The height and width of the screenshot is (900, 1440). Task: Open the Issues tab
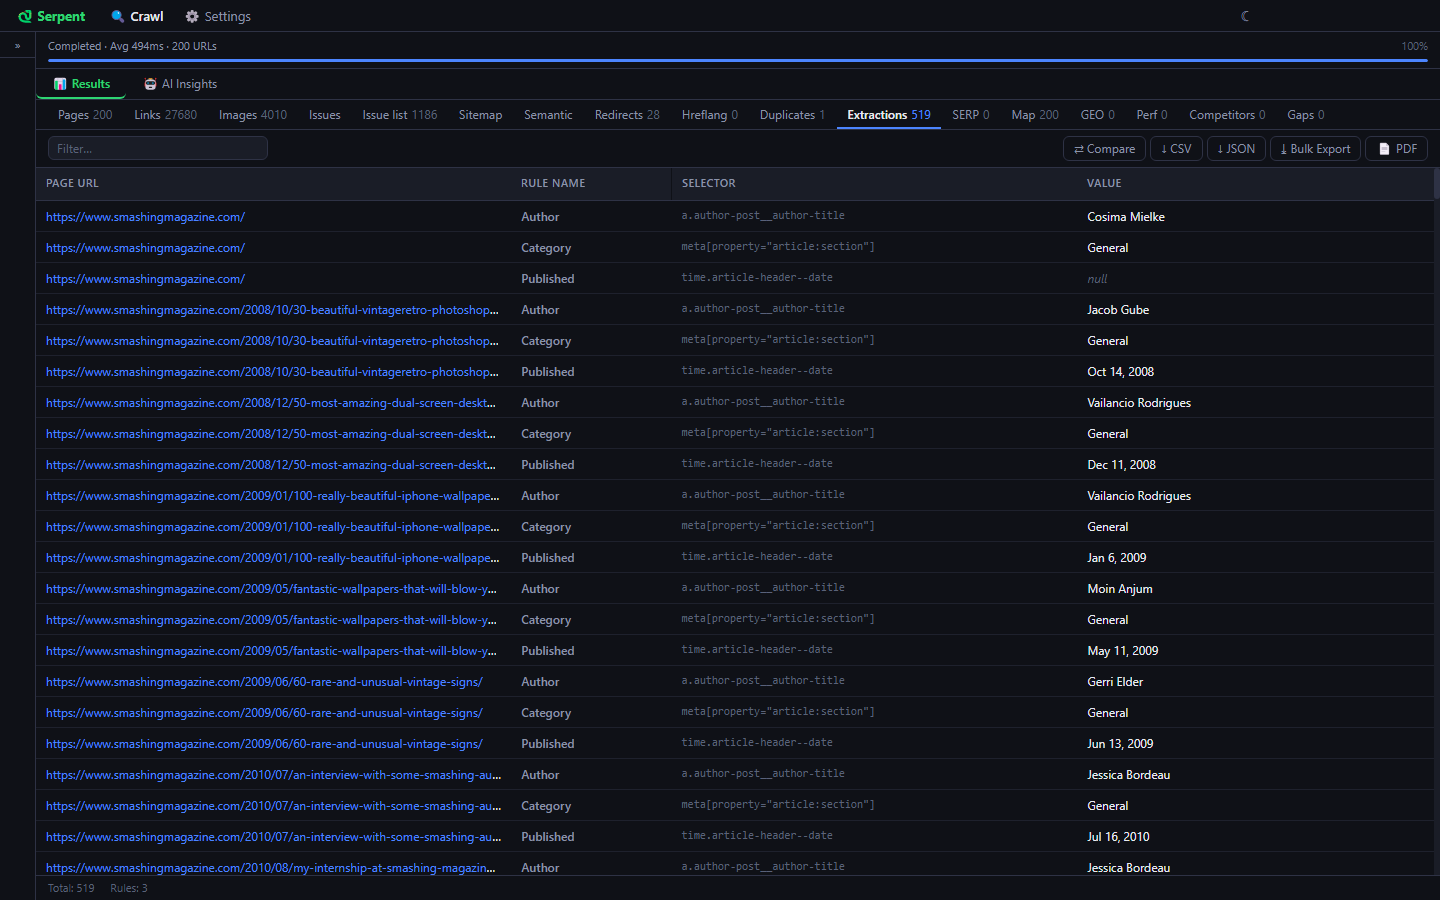click(325, 115)
